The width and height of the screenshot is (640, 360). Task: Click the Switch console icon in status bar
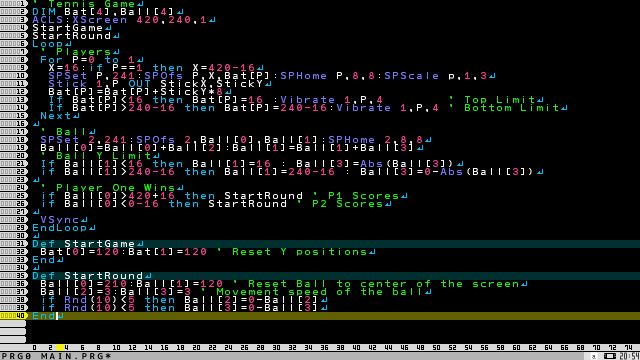[610, 356]
